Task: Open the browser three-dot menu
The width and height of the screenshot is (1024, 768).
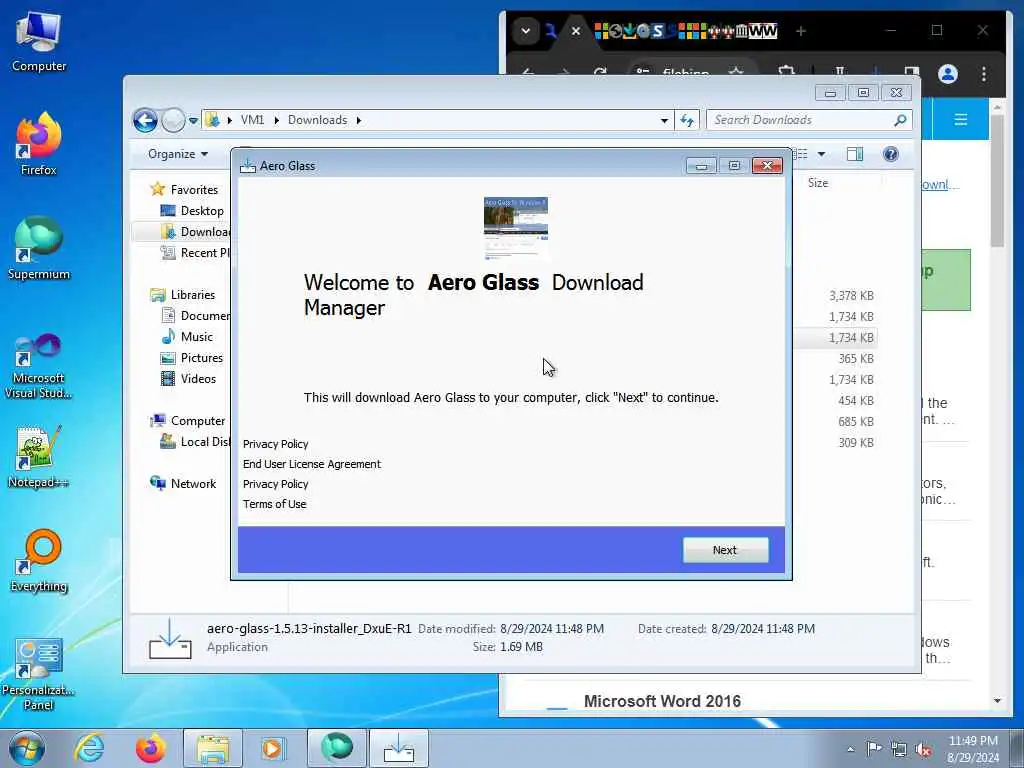Action: tap(984, 74)
